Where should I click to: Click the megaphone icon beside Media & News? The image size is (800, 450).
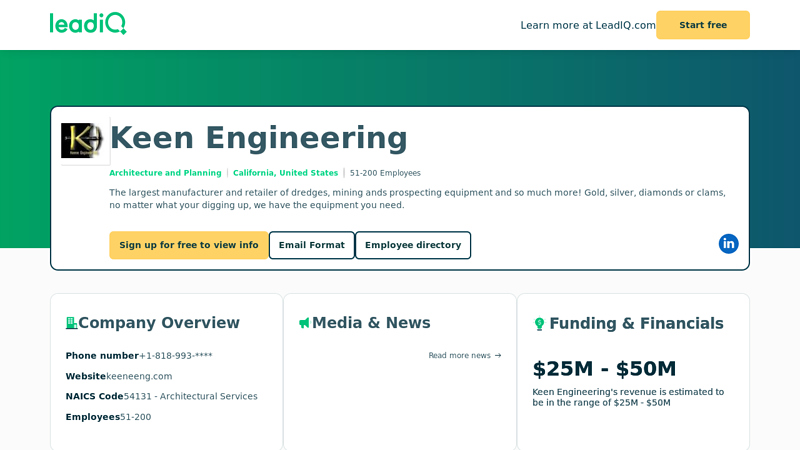click(305, 323)
